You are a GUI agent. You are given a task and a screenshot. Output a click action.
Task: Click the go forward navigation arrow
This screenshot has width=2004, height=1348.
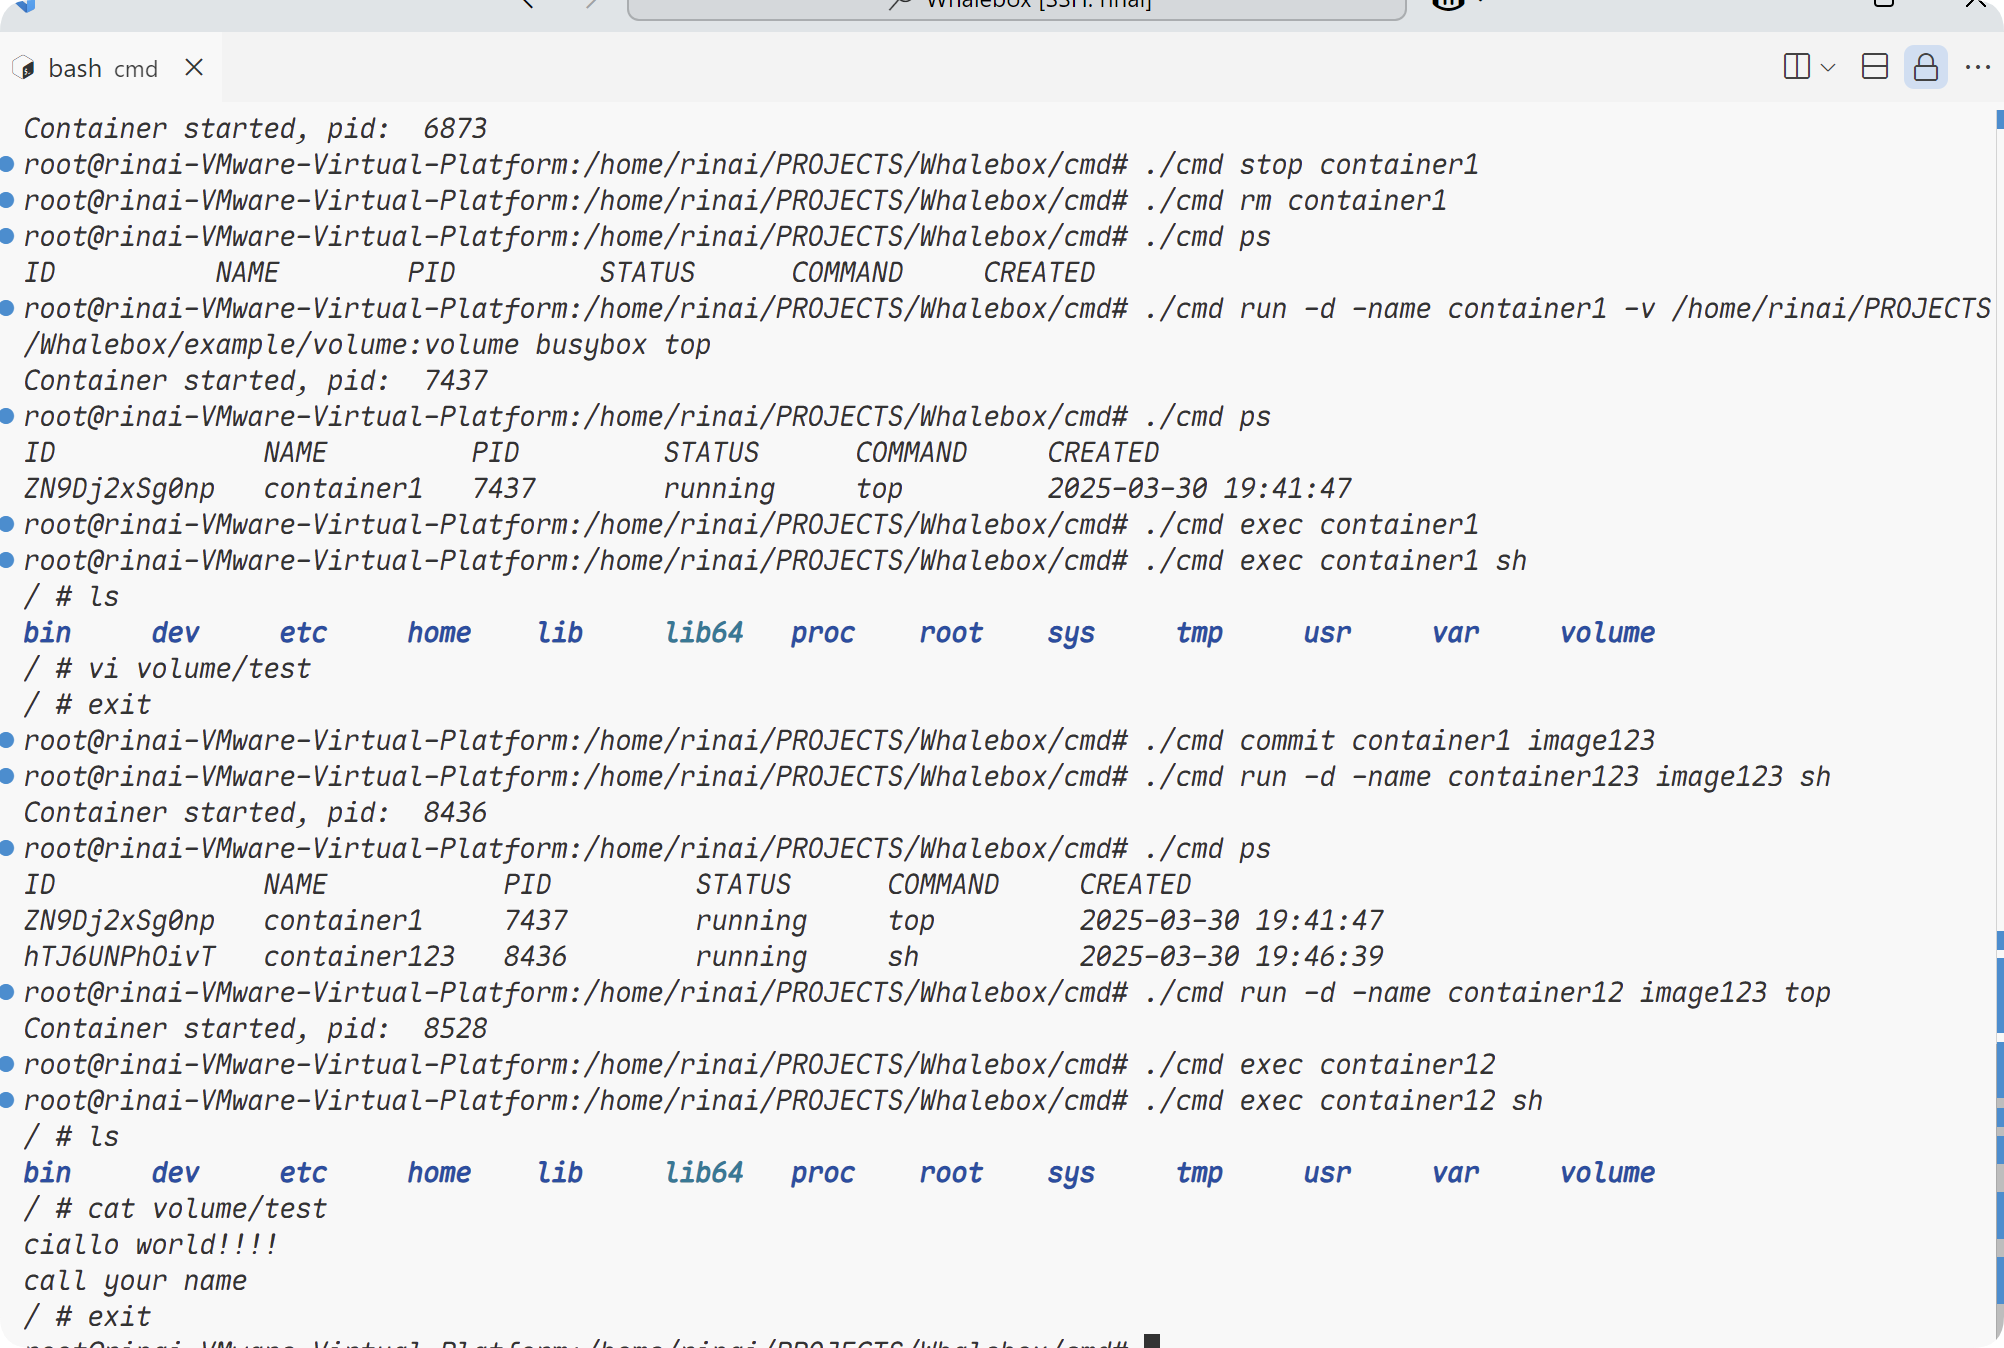pos(590,4)
